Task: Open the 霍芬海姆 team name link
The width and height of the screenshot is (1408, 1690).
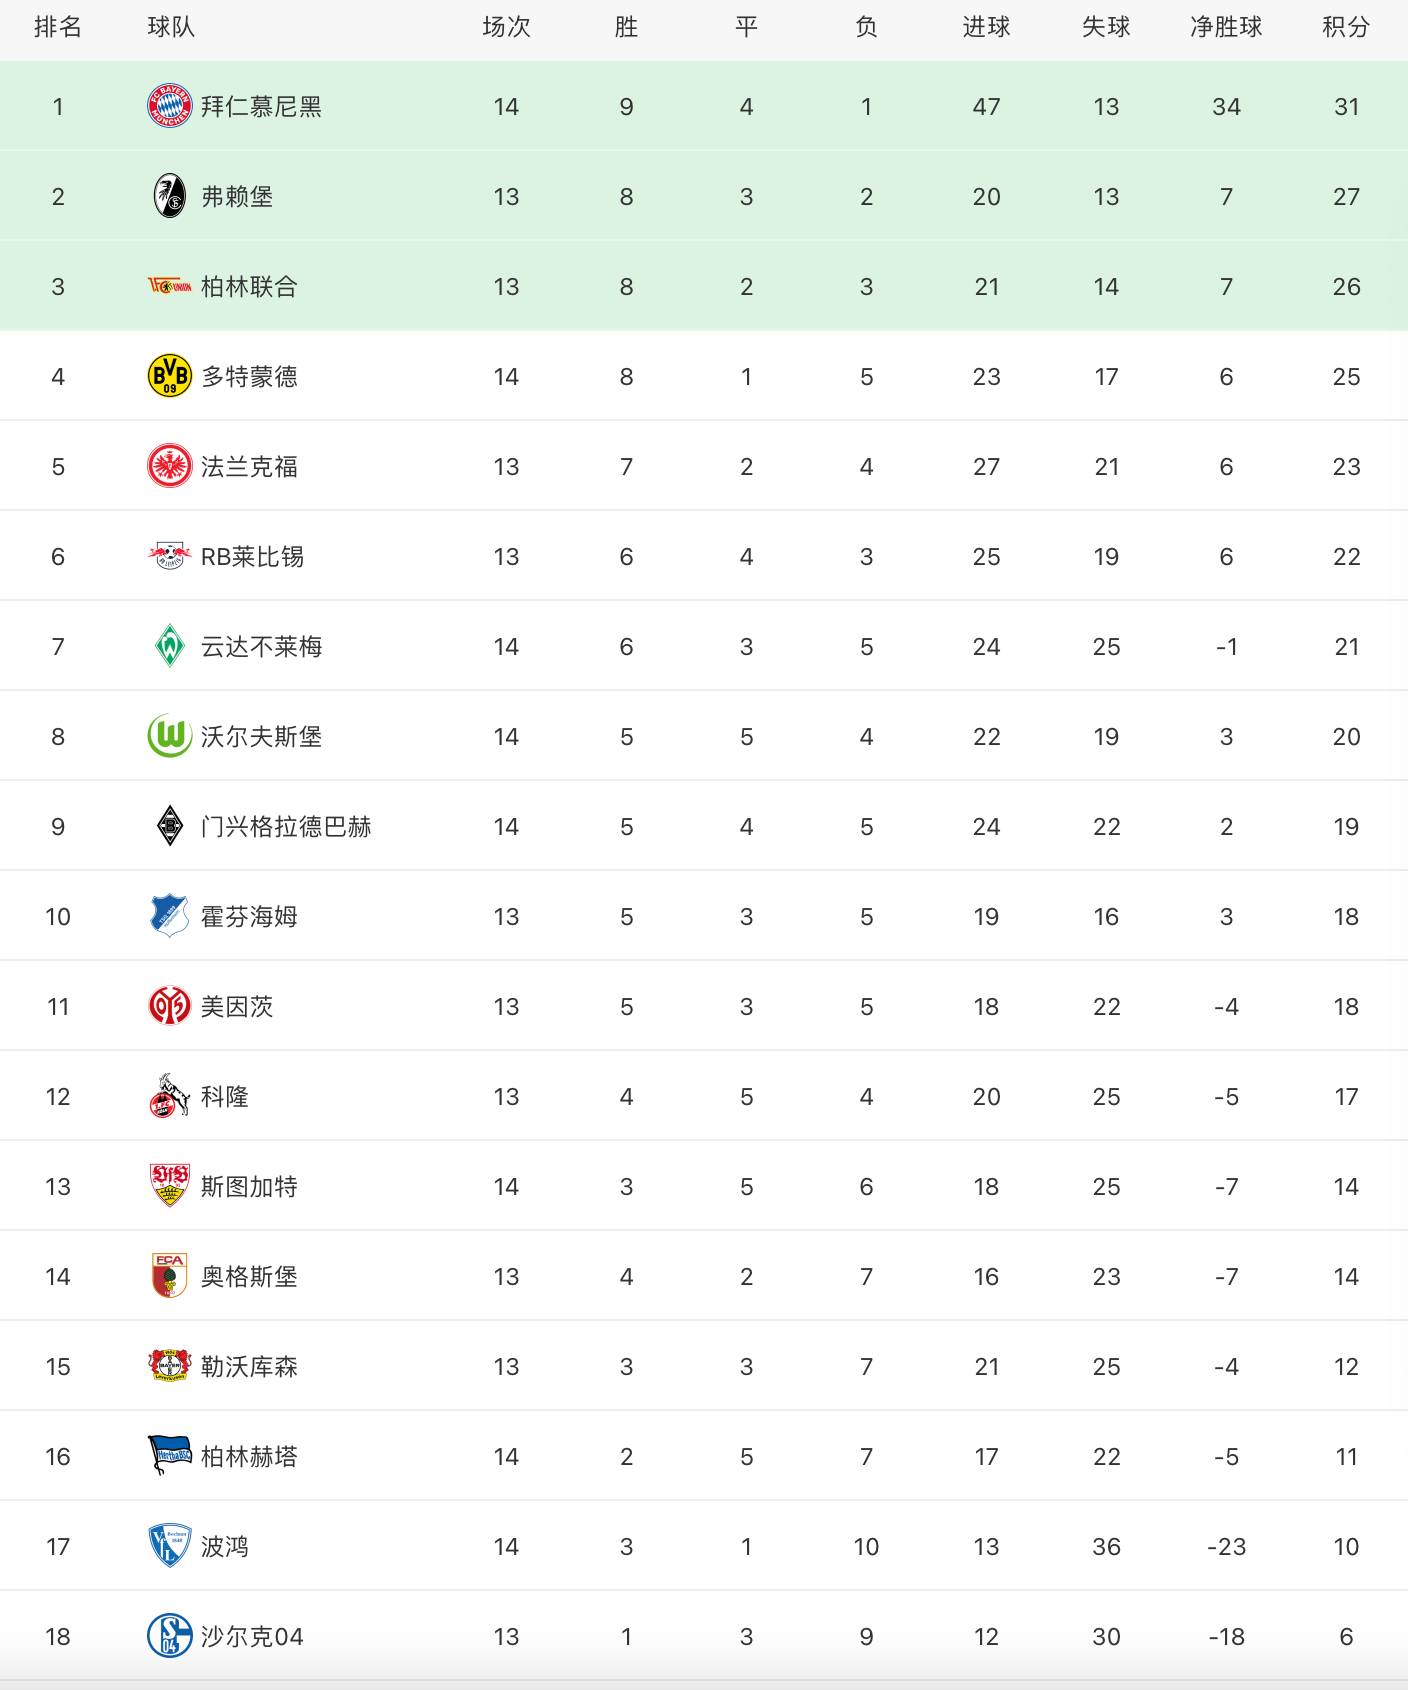Action: (x=249, y=916)
